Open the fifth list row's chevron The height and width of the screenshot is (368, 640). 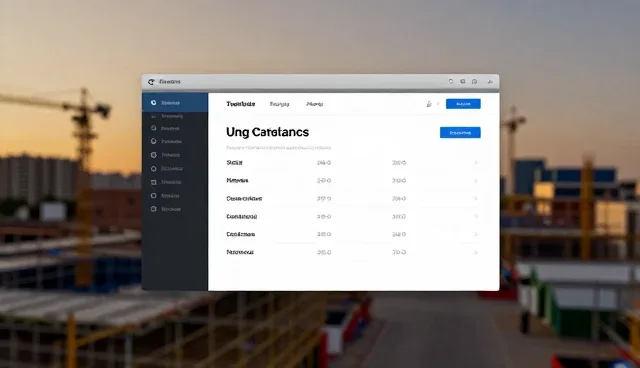476,234
